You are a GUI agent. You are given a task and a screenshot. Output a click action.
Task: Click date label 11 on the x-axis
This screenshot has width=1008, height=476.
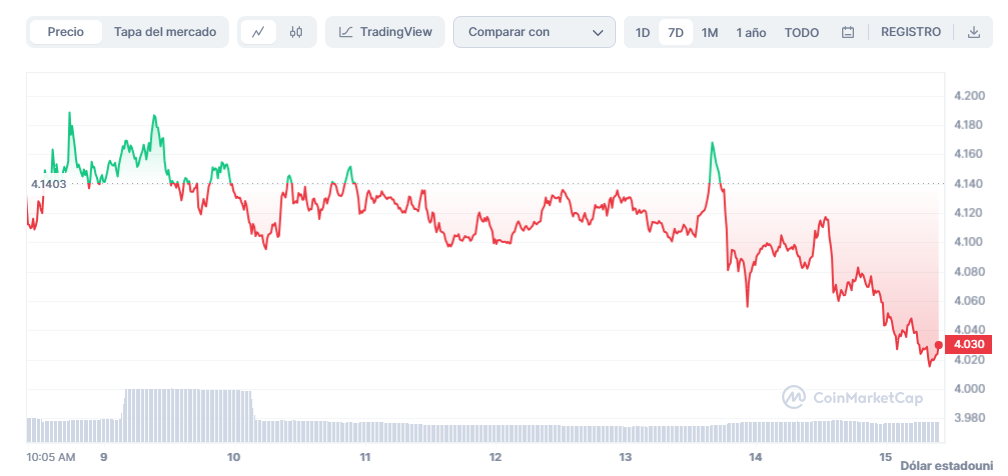click(x=365, y=457)
